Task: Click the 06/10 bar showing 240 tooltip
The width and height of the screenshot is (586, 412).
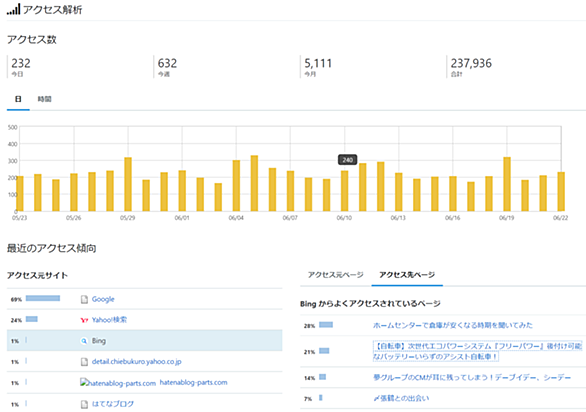Action: click(x=345, y=191)
